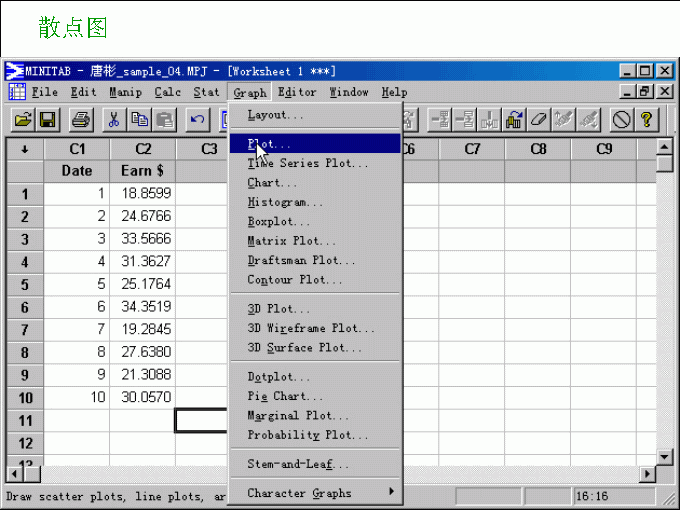This screenshot has width=680, height=510.
Task: Choose Histogram... in the Graph menu
Action: pyautogui.click(x=285, y=202)
